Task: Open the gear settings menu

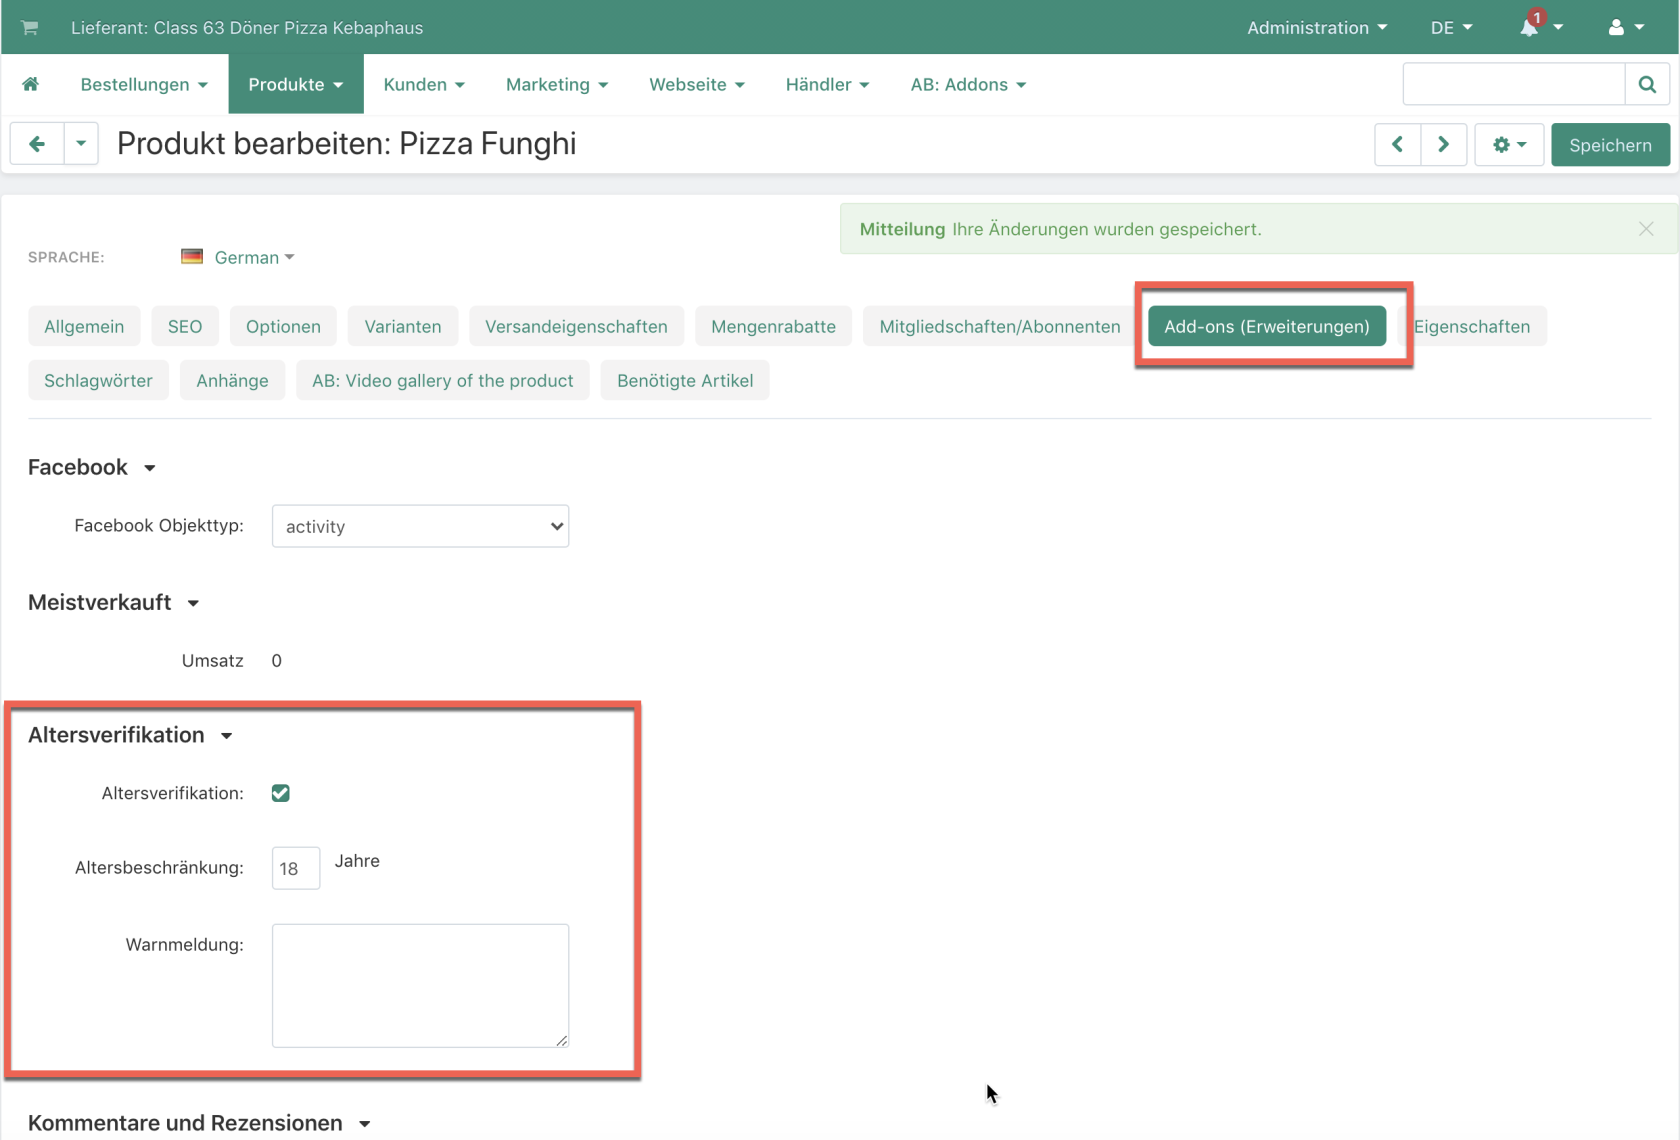Action: click(x=1509, y=145)
